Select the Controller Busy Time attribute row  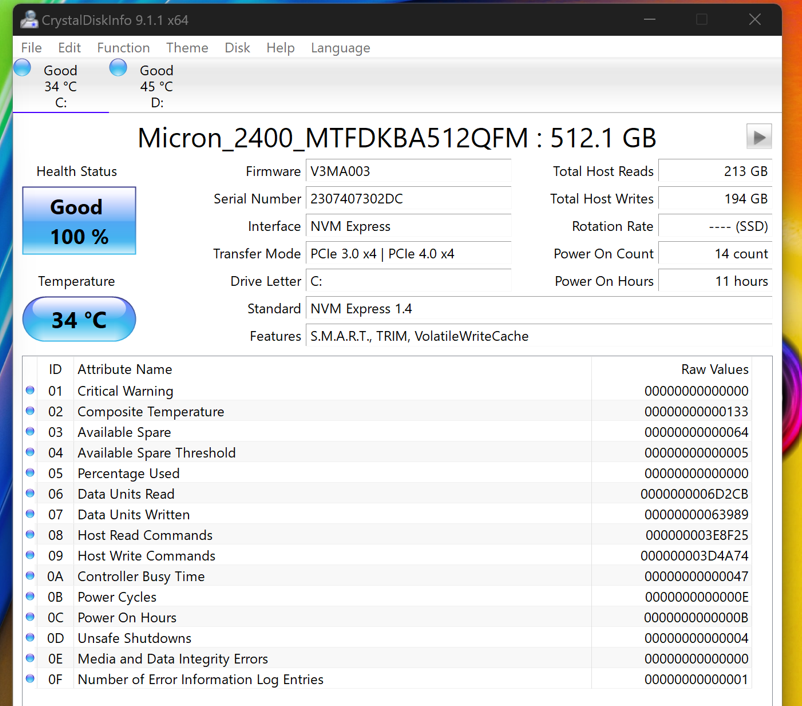(388, 576)
